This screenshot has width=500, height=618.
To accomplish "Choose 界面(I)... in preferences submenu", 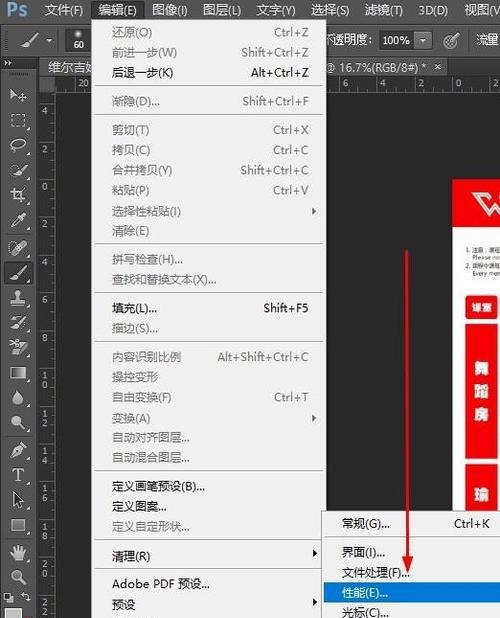I will (x=412, y=553).
